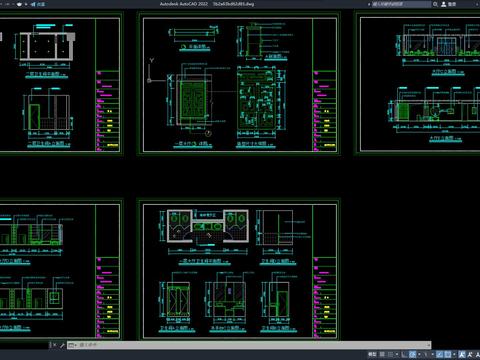Click the highlighted polar tracking icon
The width and height of the screenshot is (480, 360).
412,354
